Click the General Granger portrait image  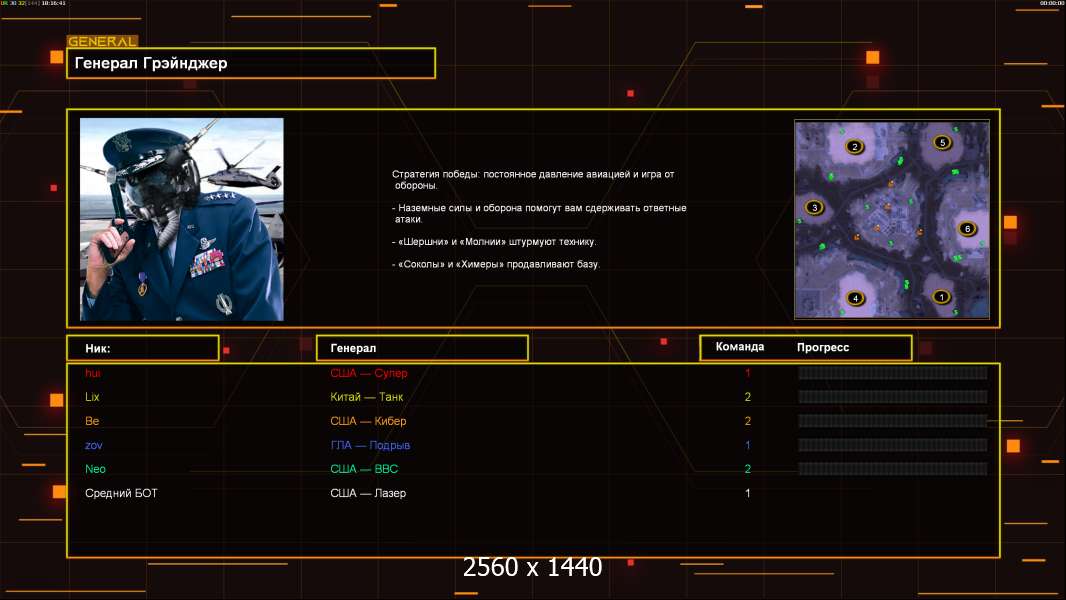(181, 219)
